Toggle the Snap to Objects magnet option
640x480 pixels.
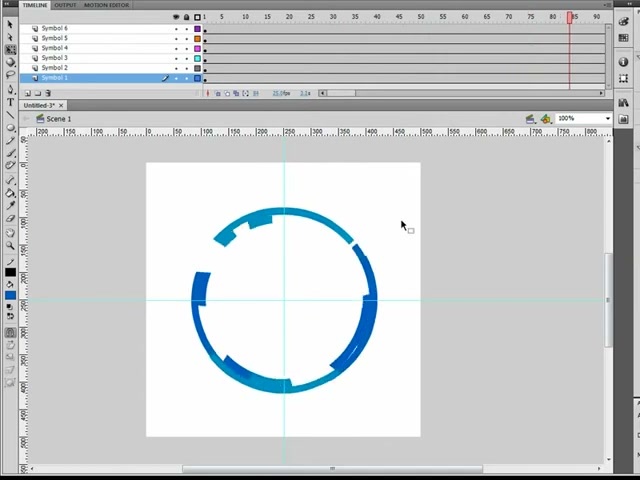[10, 333]
